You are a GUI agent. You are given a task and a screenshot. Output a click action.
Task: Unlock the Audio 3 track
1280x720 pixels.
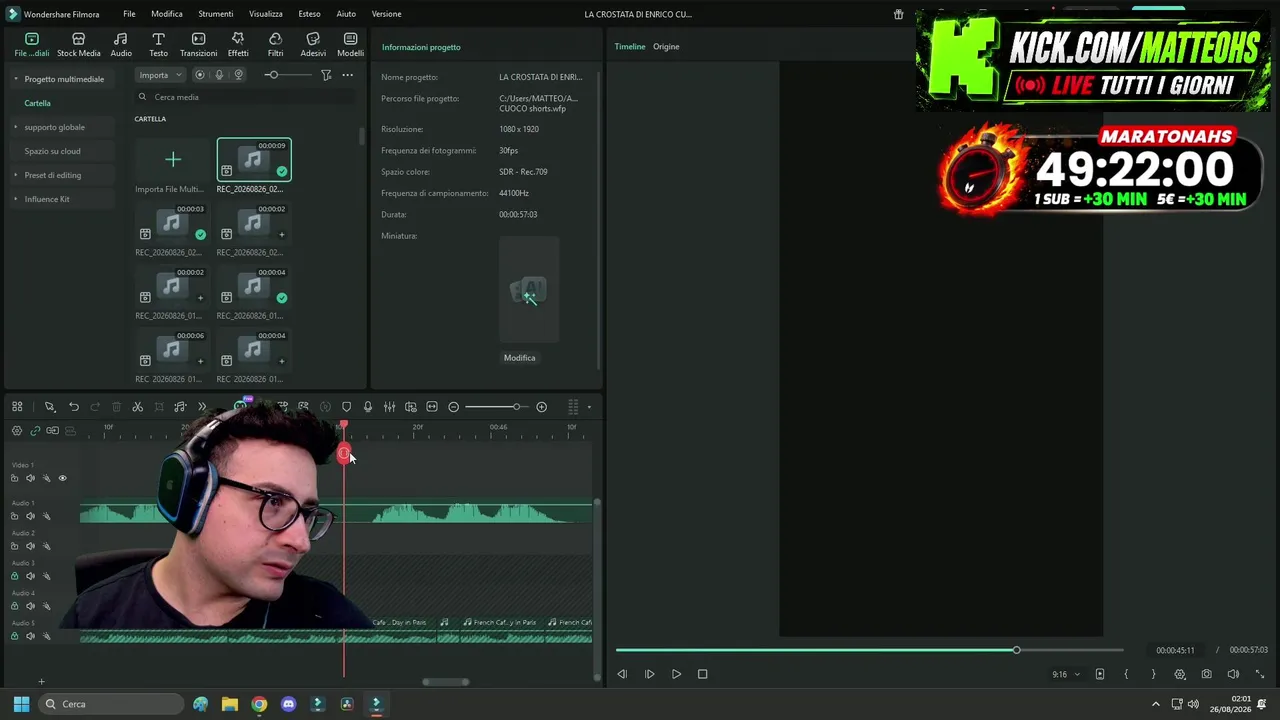tap(14, 576)
